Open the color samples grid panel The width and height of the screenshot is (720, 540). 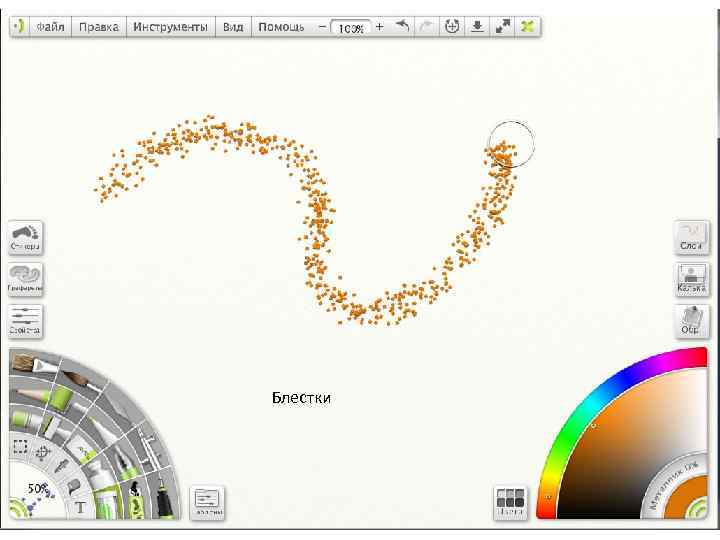[x=510, y=502]
